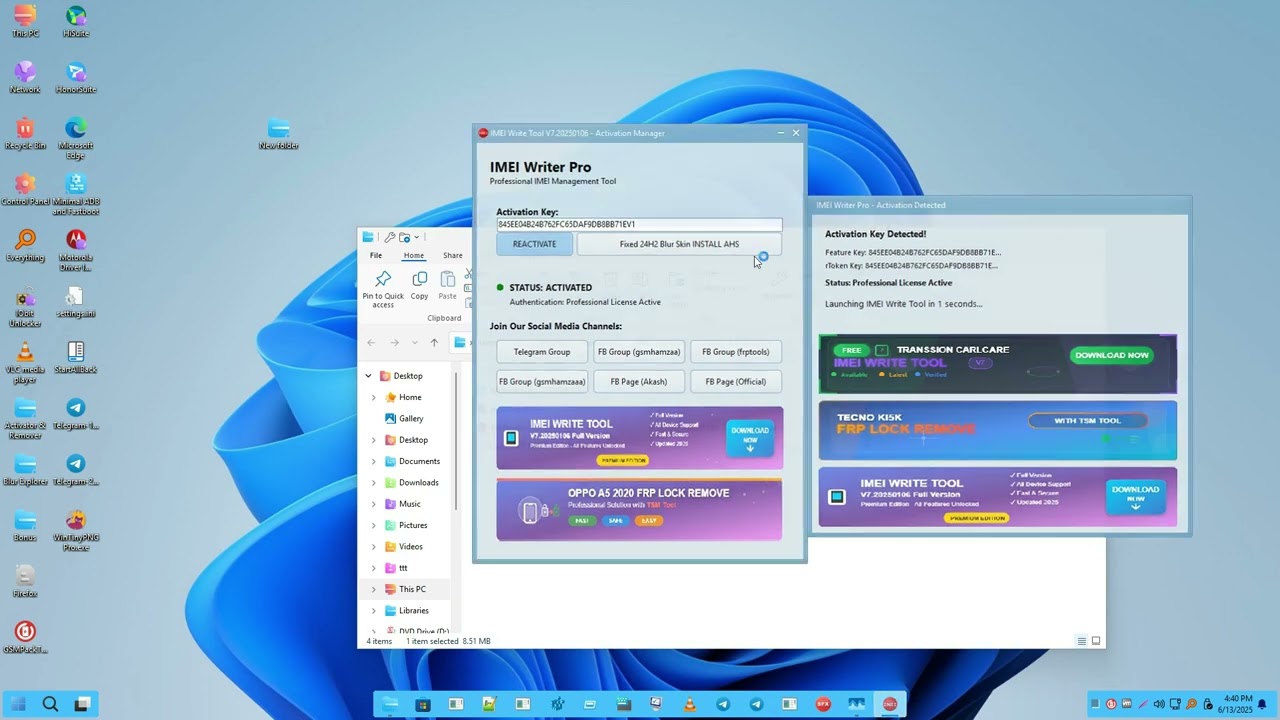Screen dimensions: 1280x720
Task: Select the Recycle Bin desktop icon
Action: click(x=25, y=133)
